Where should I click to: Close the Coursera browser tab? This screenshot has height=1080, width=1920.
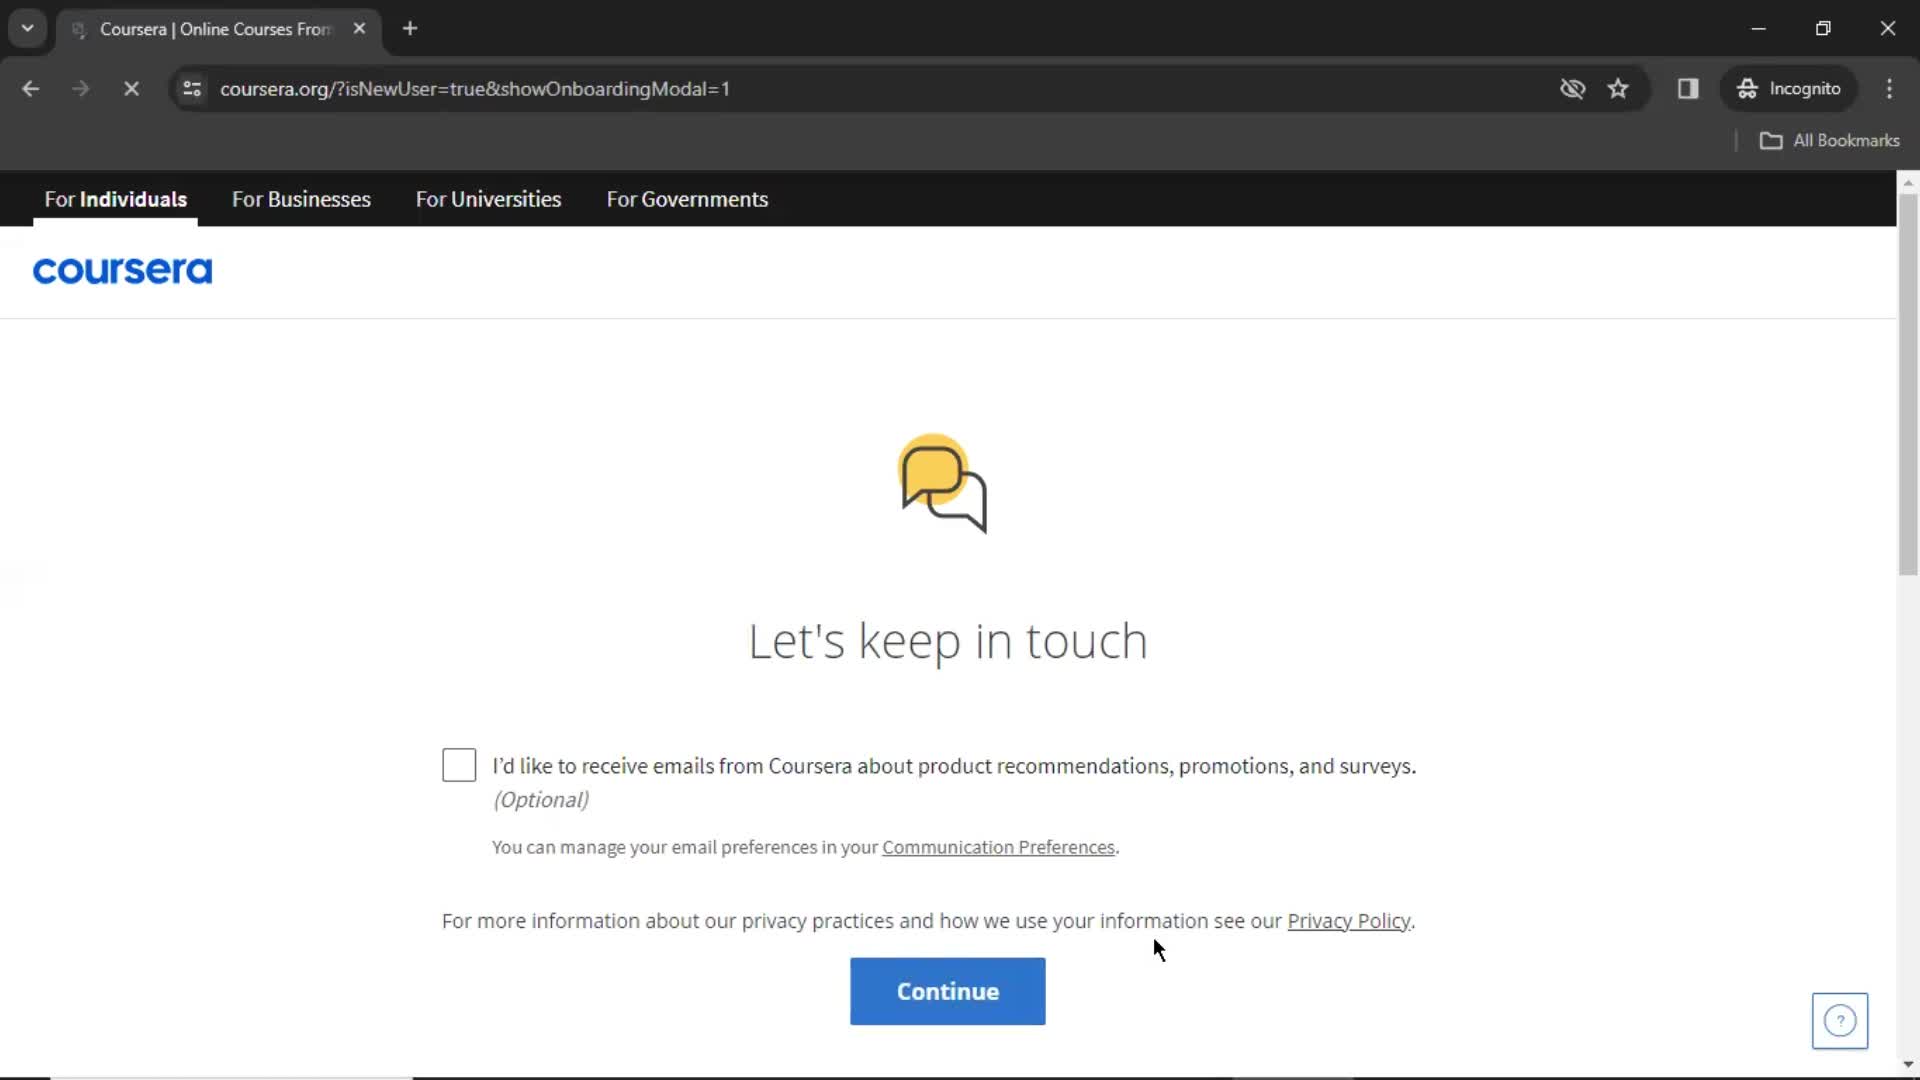[x=359, y=29]
